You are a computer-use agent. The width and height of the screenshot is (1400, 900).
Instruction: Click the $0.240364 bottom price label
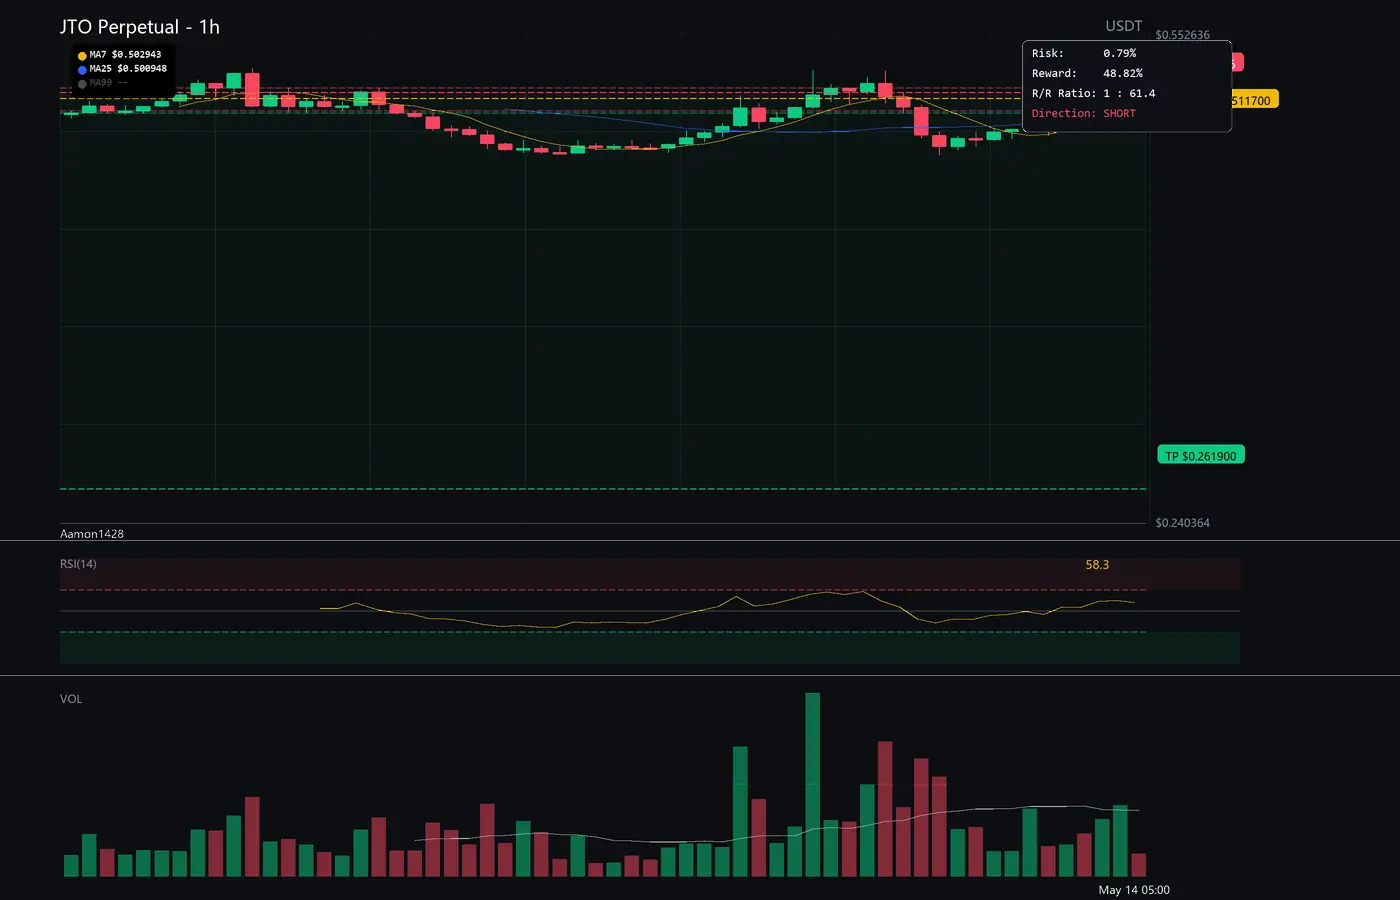pos(1182,523)
